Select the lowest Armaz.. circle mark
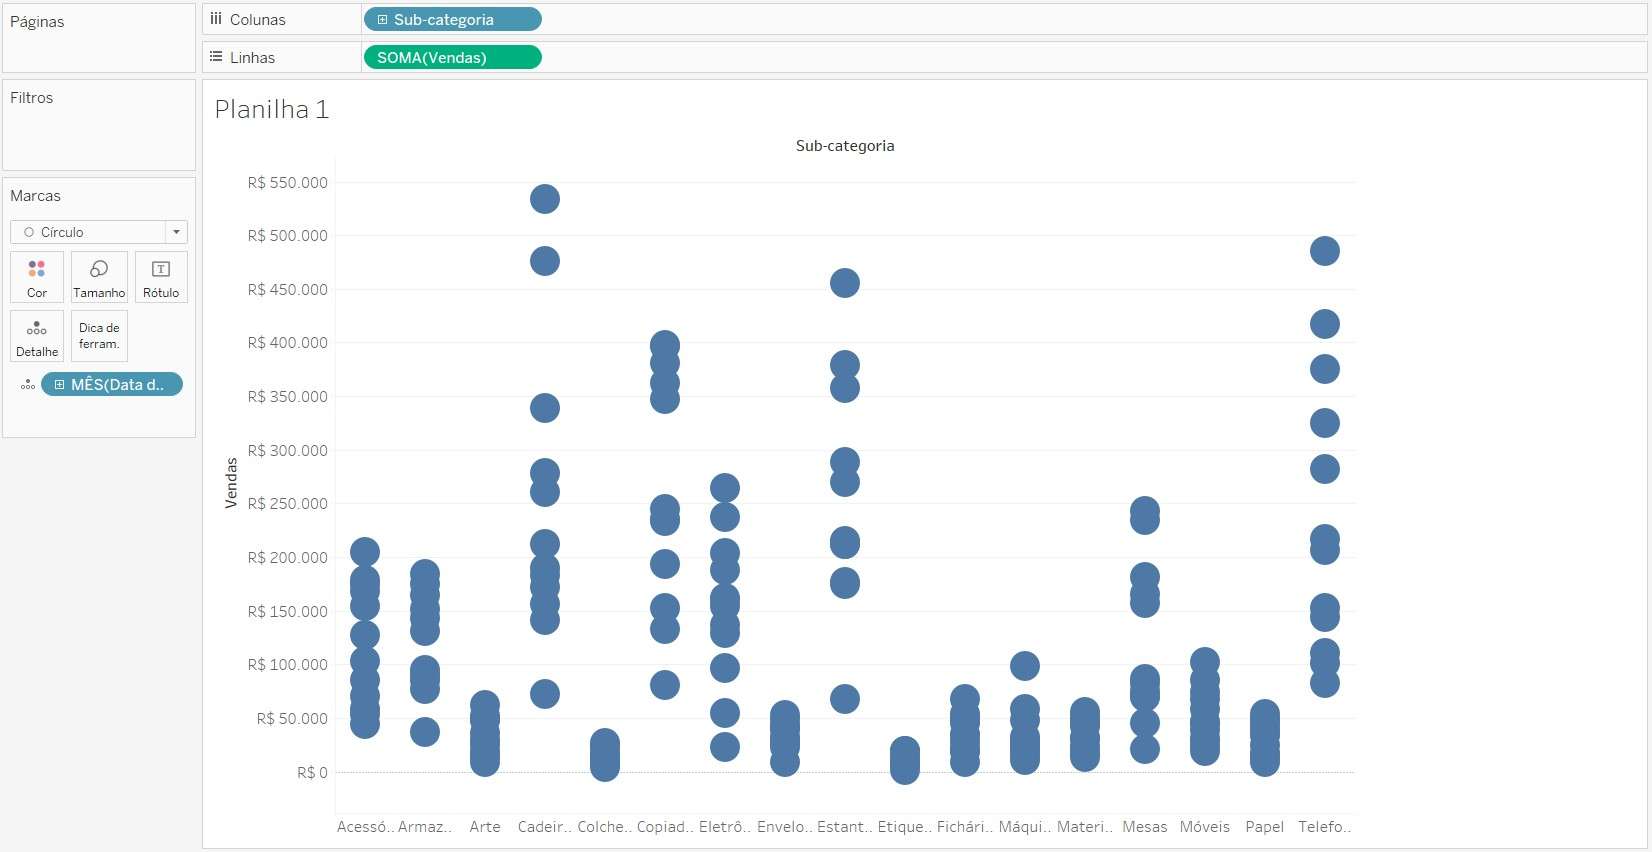This screenshot has height=852, width=1652. point(425,732)
